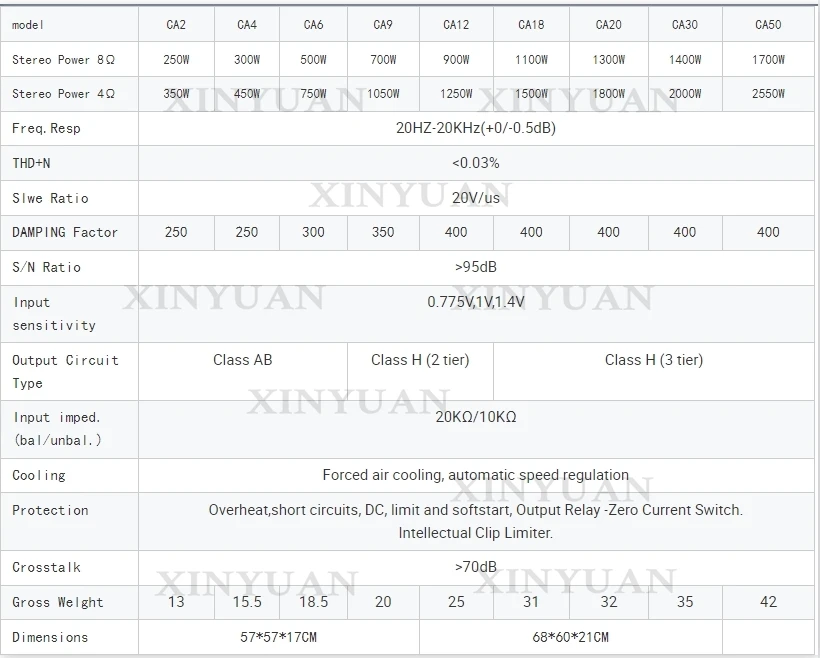The height and width of the screenshot is (658, 820).
Task: Click the 'Input imped. (bal/unbal.)' label
Action: click(57, 429)
